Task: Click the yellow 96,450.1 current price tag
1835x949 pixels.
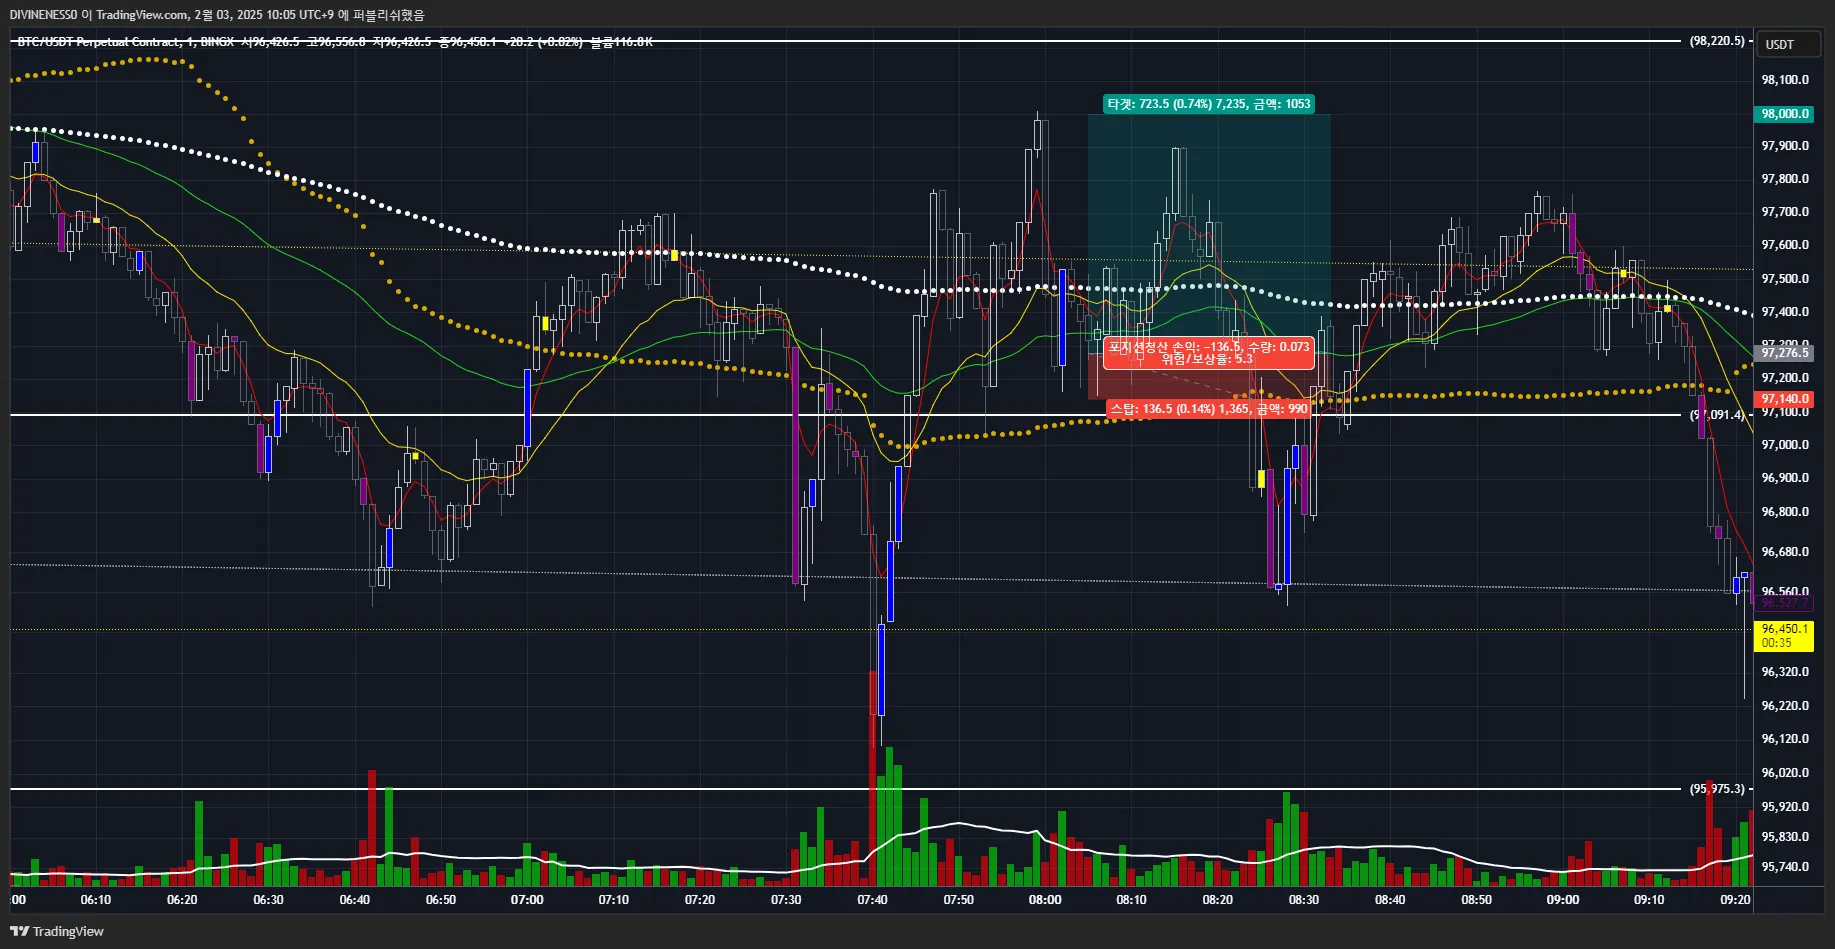Action: (x=1784, y=636)
